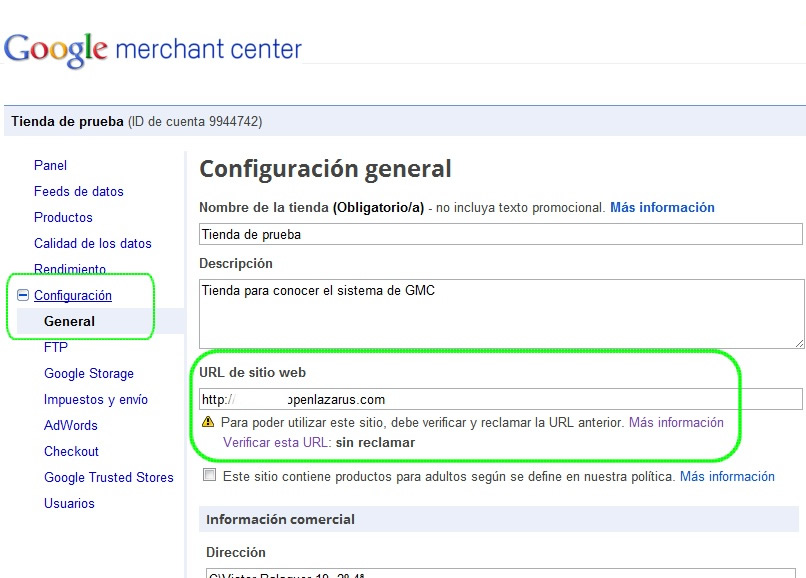Click the URL de sitio web field

coord(501,399)
